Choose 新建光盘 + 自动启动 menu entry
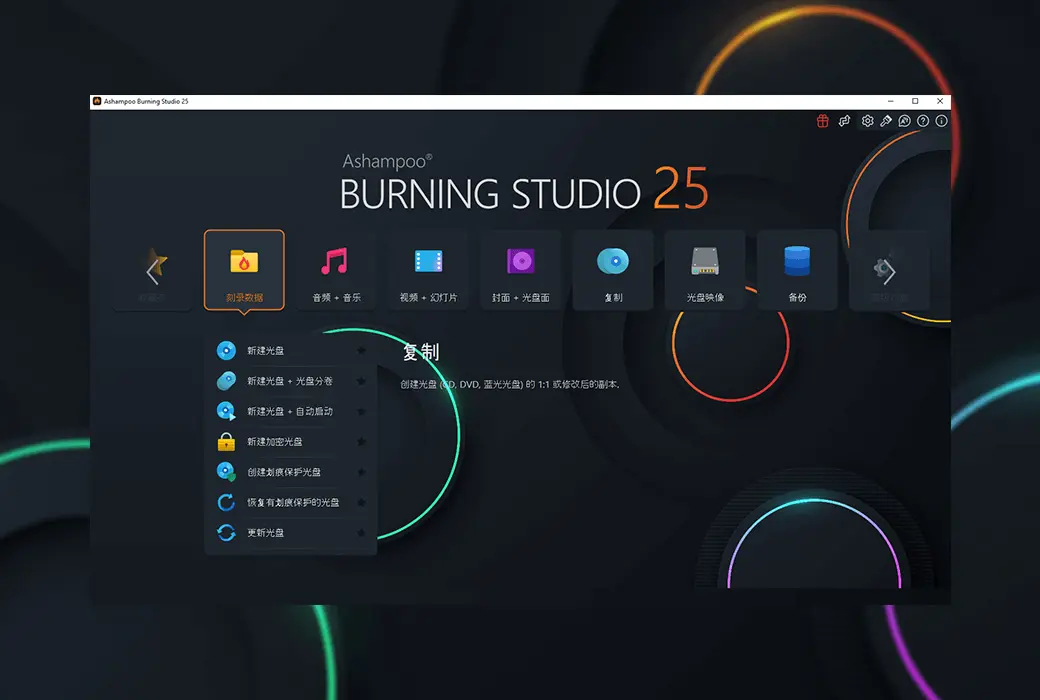 [291, 411]
